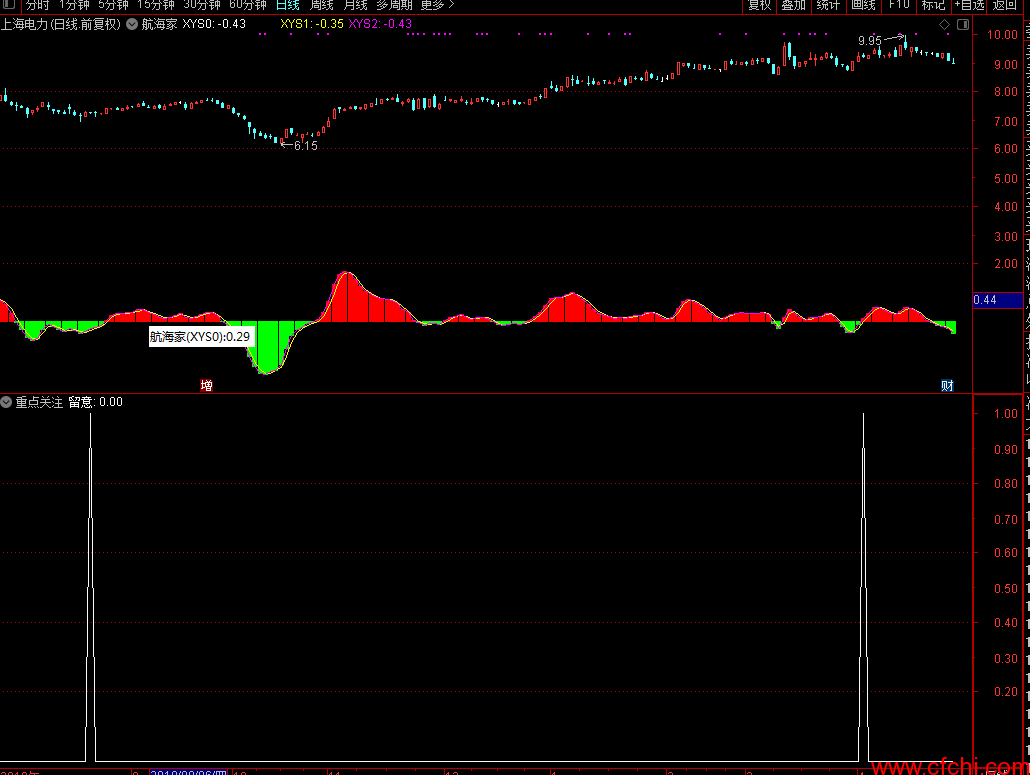Select the 周线 weekly chart tab
The image size is (1030, 775).
point(322,5)
